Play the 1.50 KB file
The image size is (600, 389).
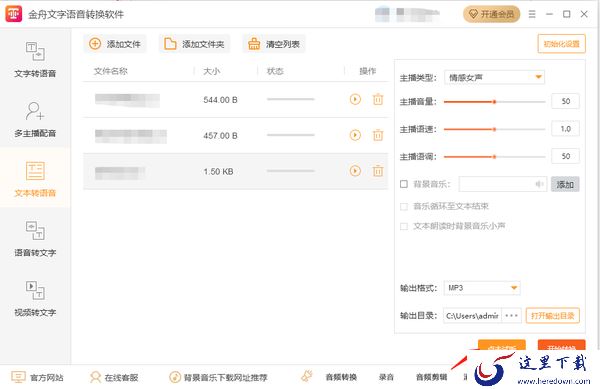coord(355,171)
